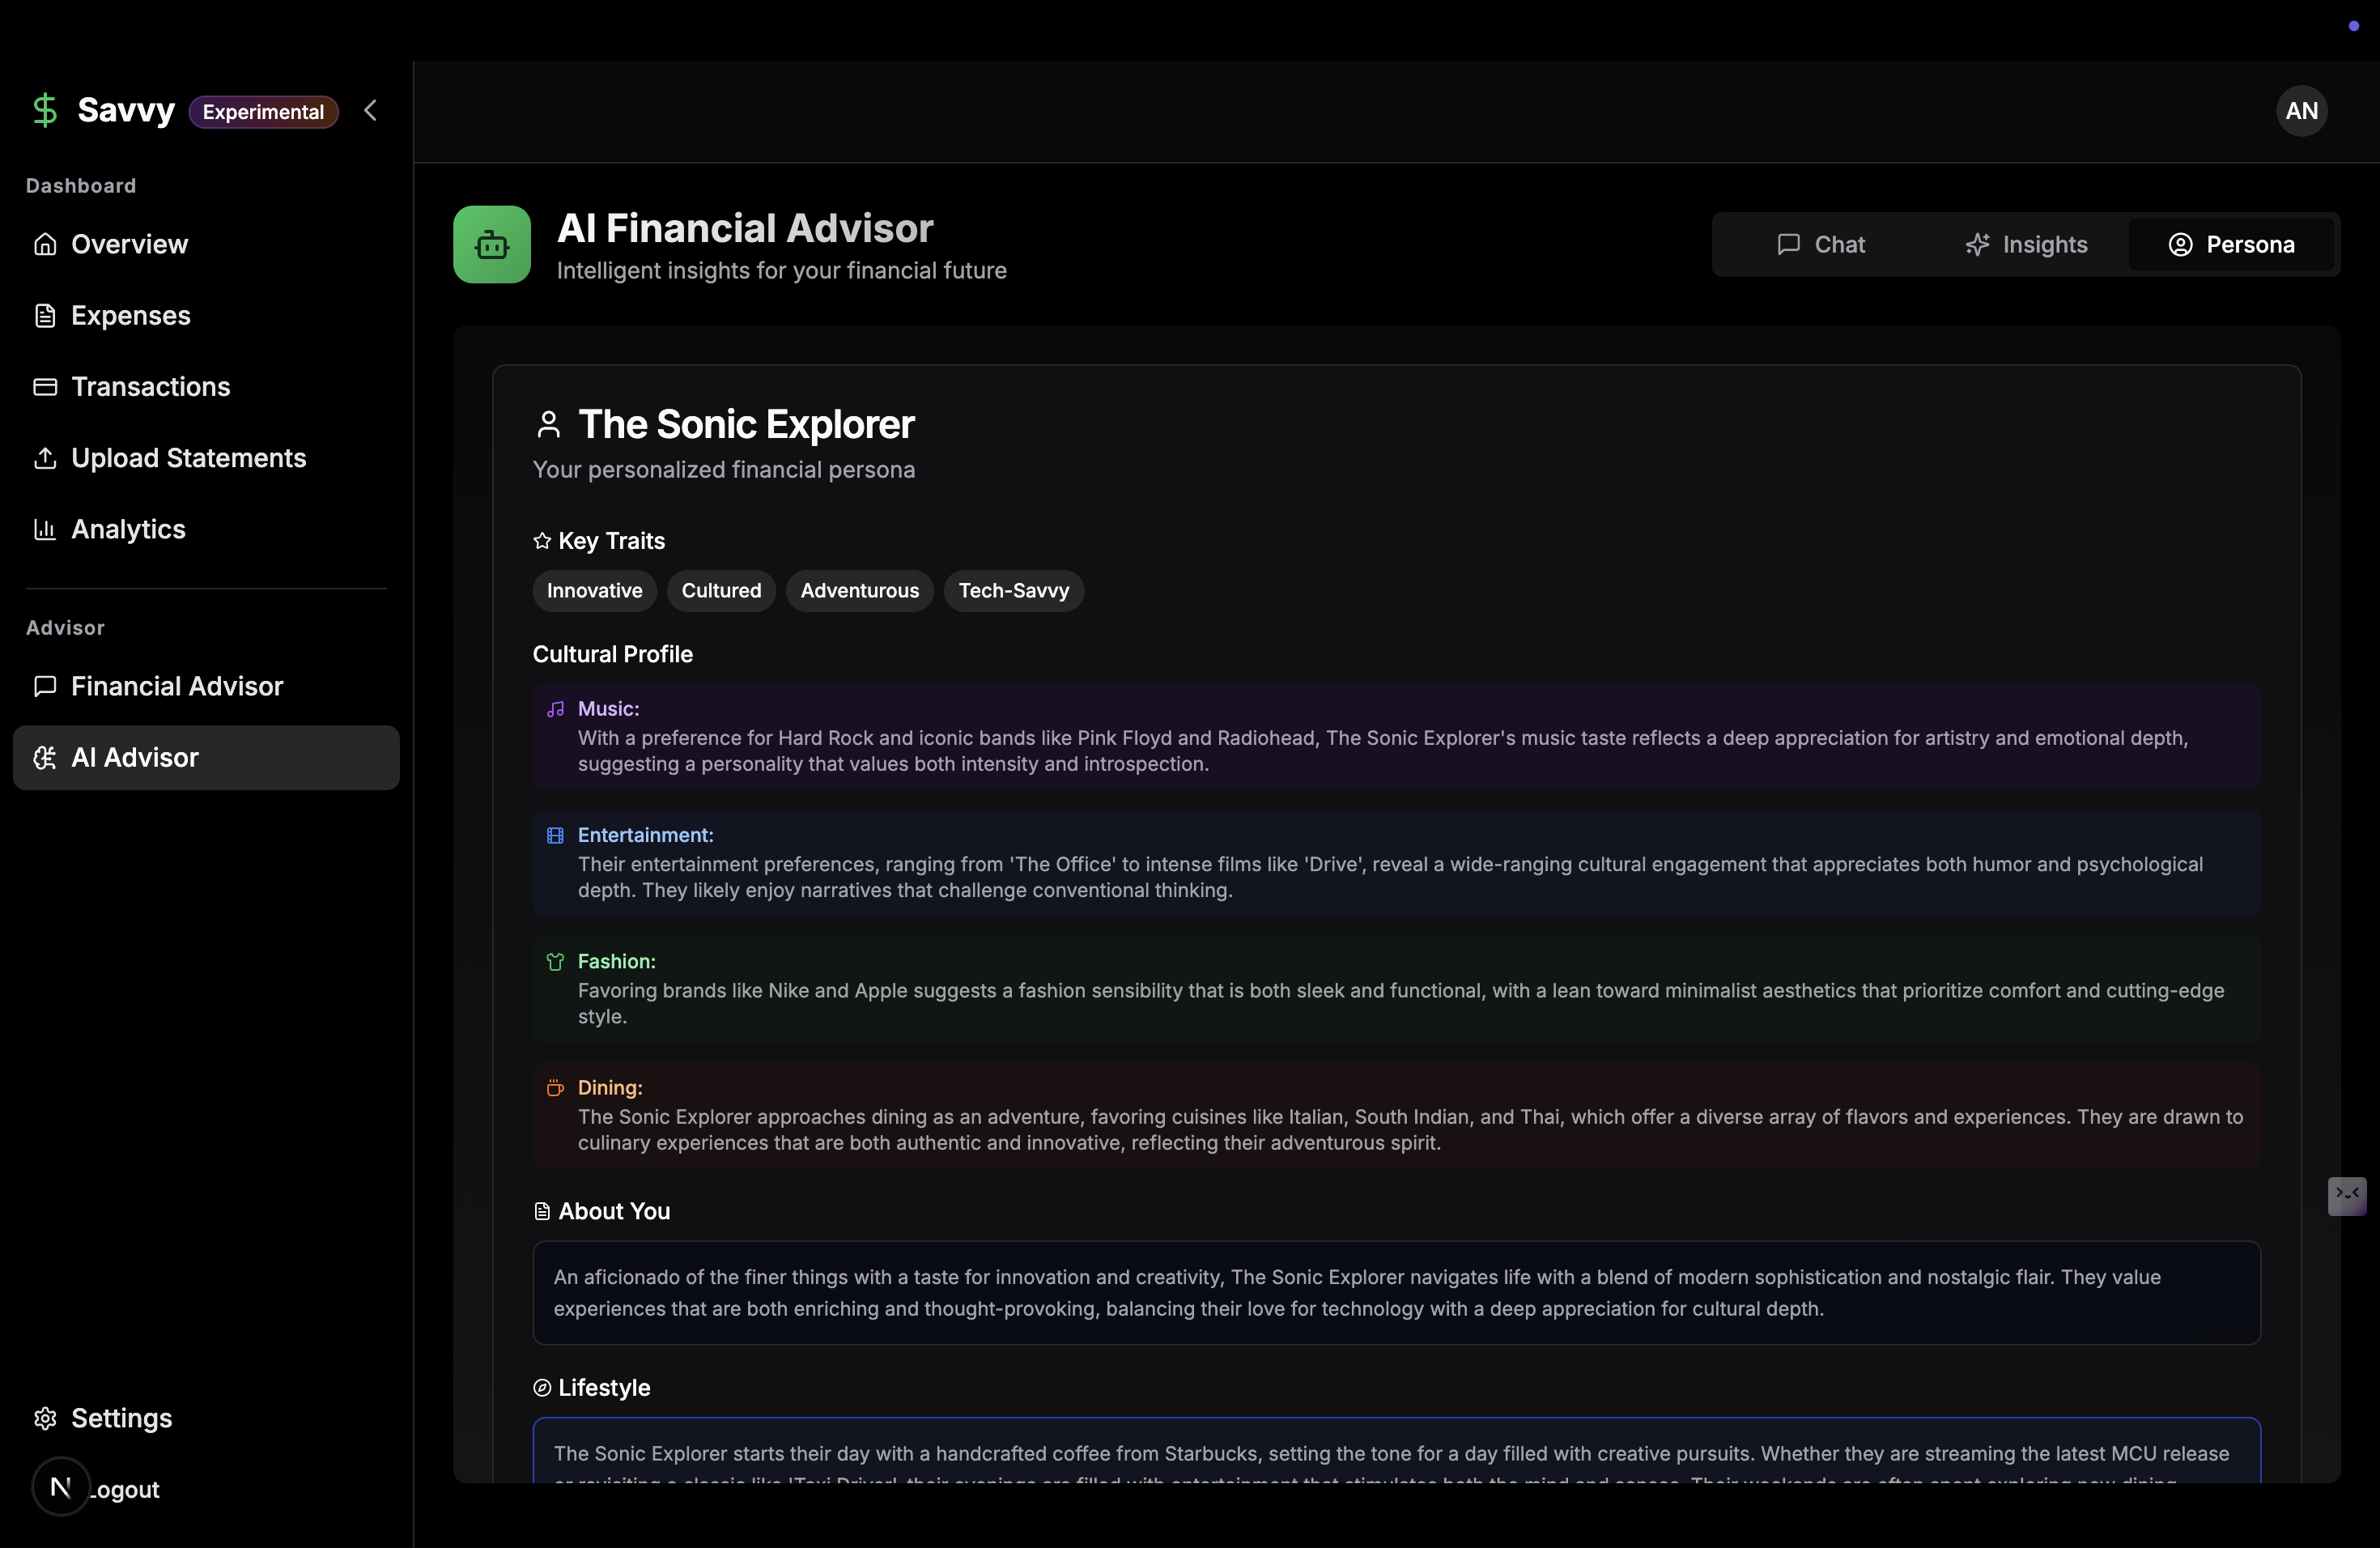Open Settings from the sidebar
The width and height of the screenshot is (2380, 1548).
(121, 1418)
